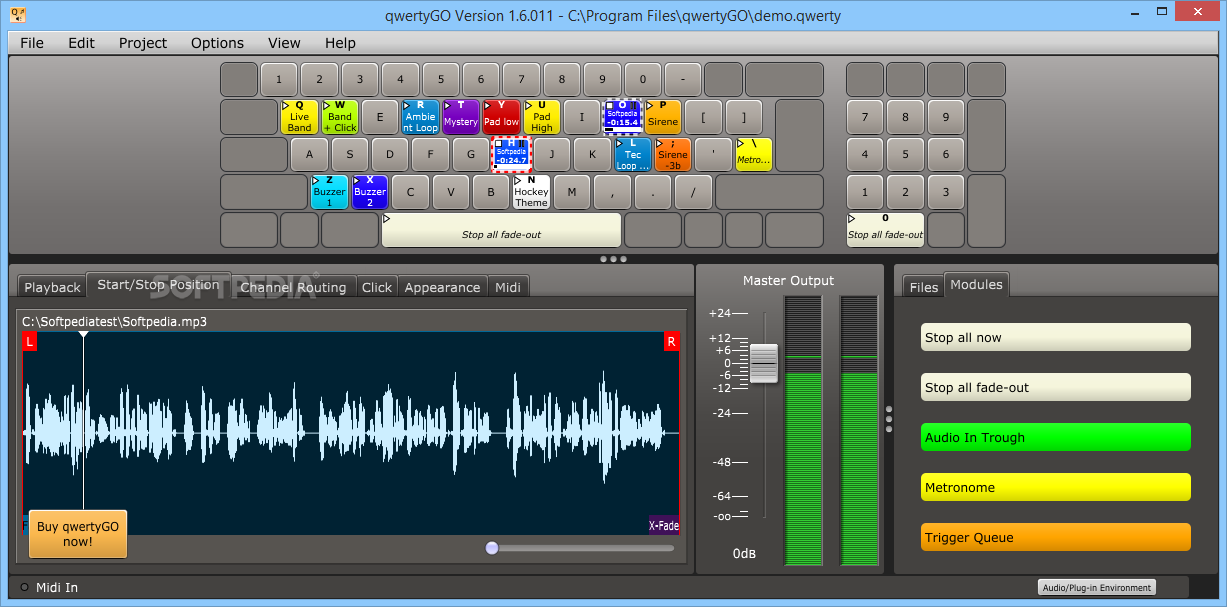
Task: Trigger the T Mystery sample key
Action: (x=461, y=117)
